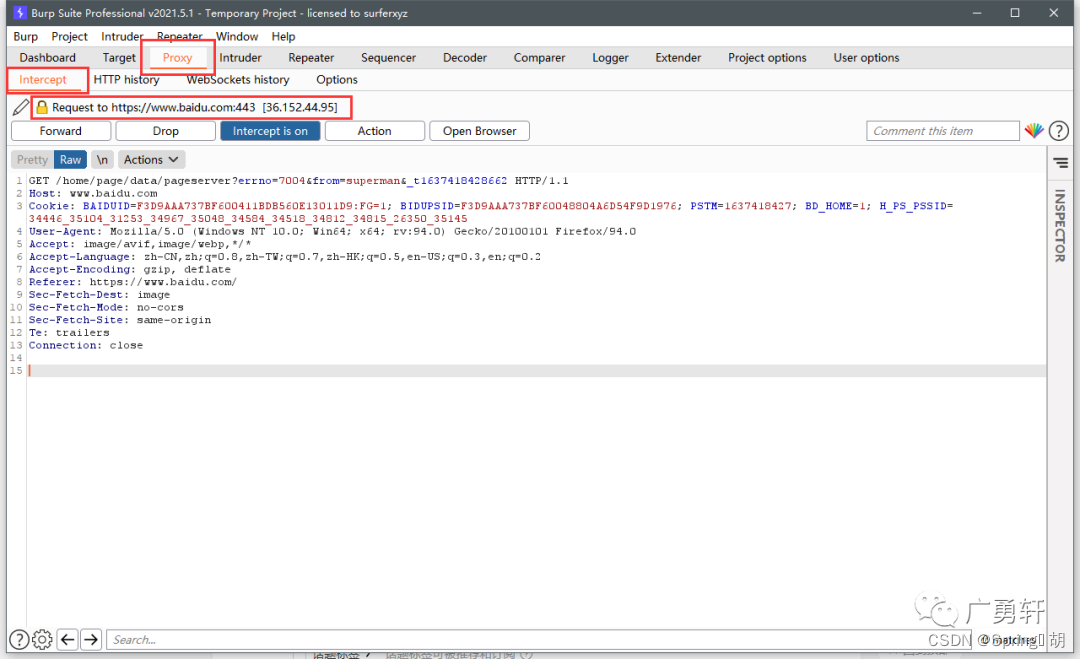Screen dimensions: 1080x659
Task: Click the Sec-Fetch-Mode: no-cors line
Action: (106, 307)
